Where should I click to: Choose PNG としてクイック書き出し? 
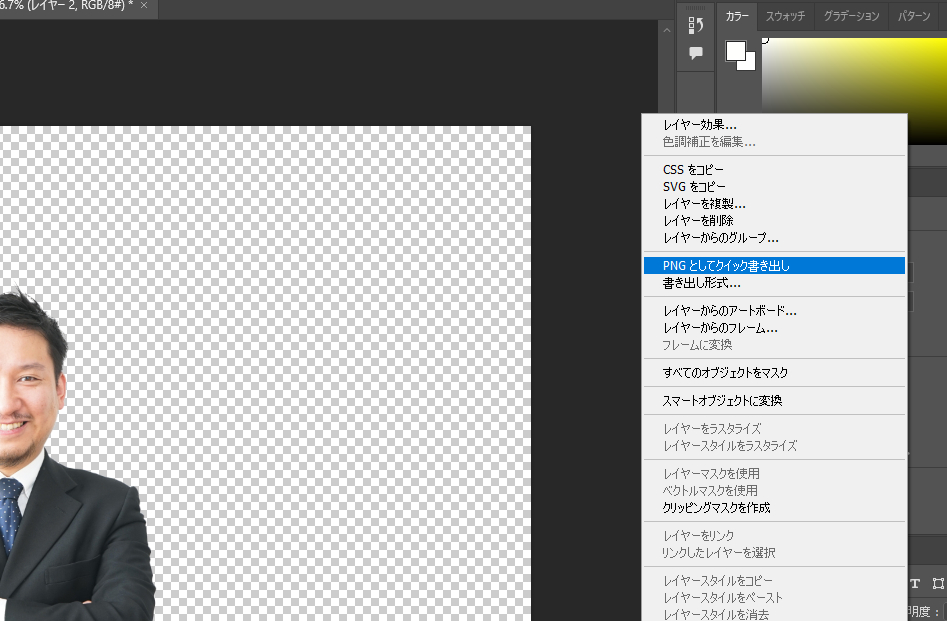click(726, 266)
